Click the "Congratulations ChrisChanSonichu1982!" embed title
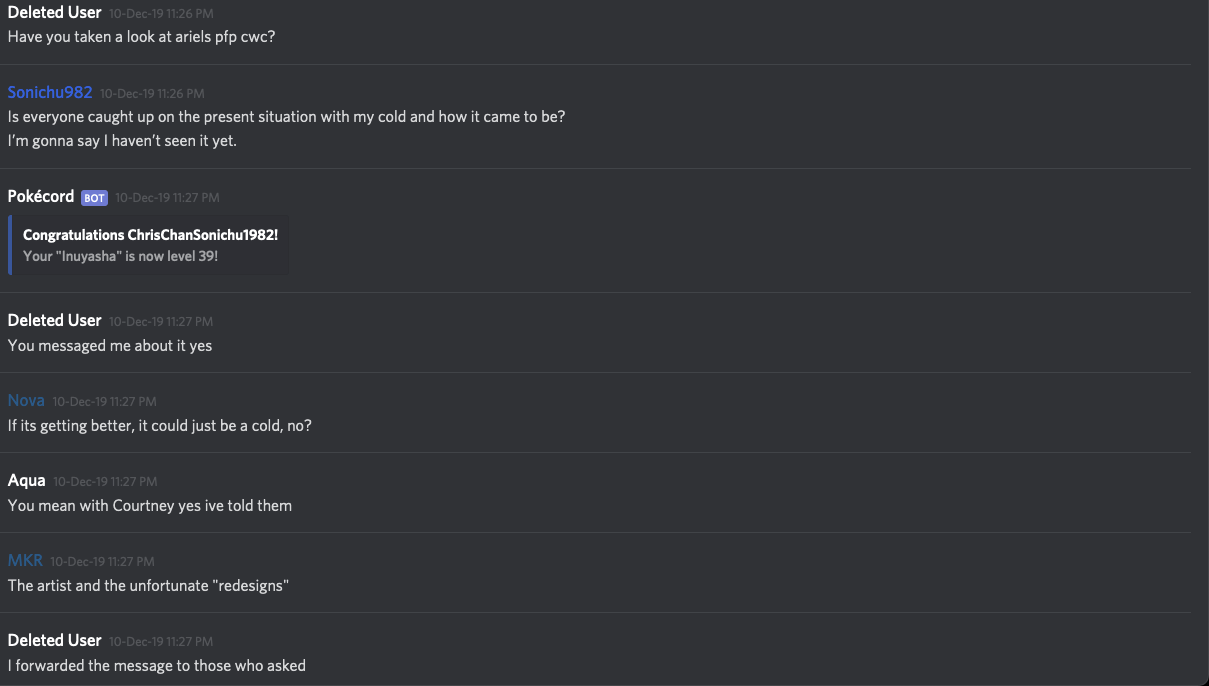This screenshot has height=686, width=1209. tap(150, 235)
